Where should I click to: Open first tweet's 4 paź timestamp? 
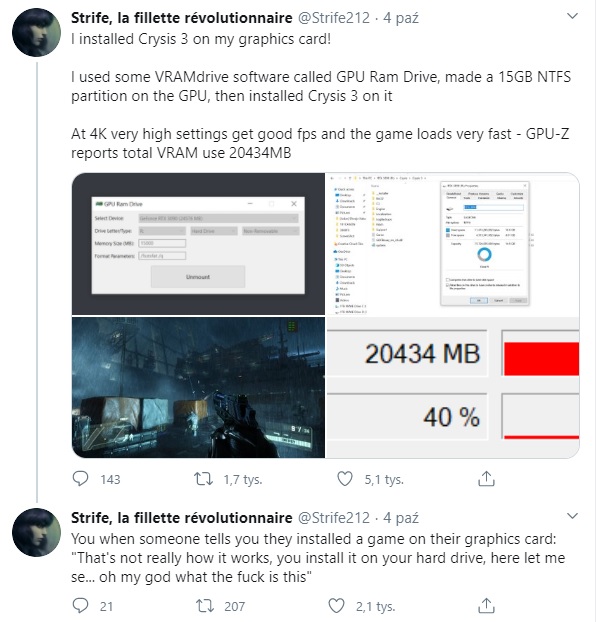[401, 18]
